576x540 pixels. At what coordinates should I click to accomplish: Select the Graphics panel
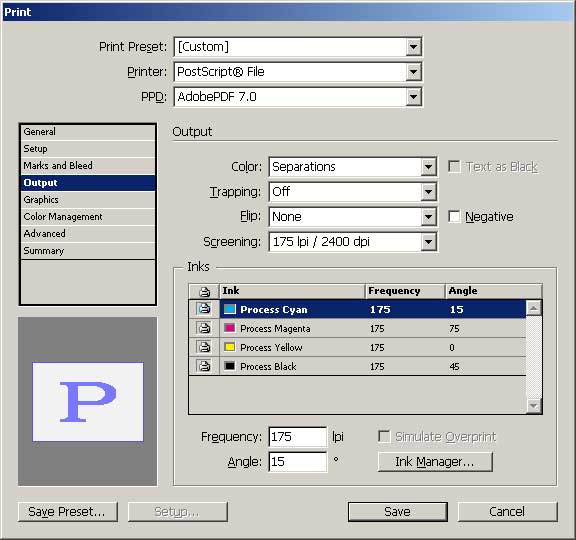[88, 199]
